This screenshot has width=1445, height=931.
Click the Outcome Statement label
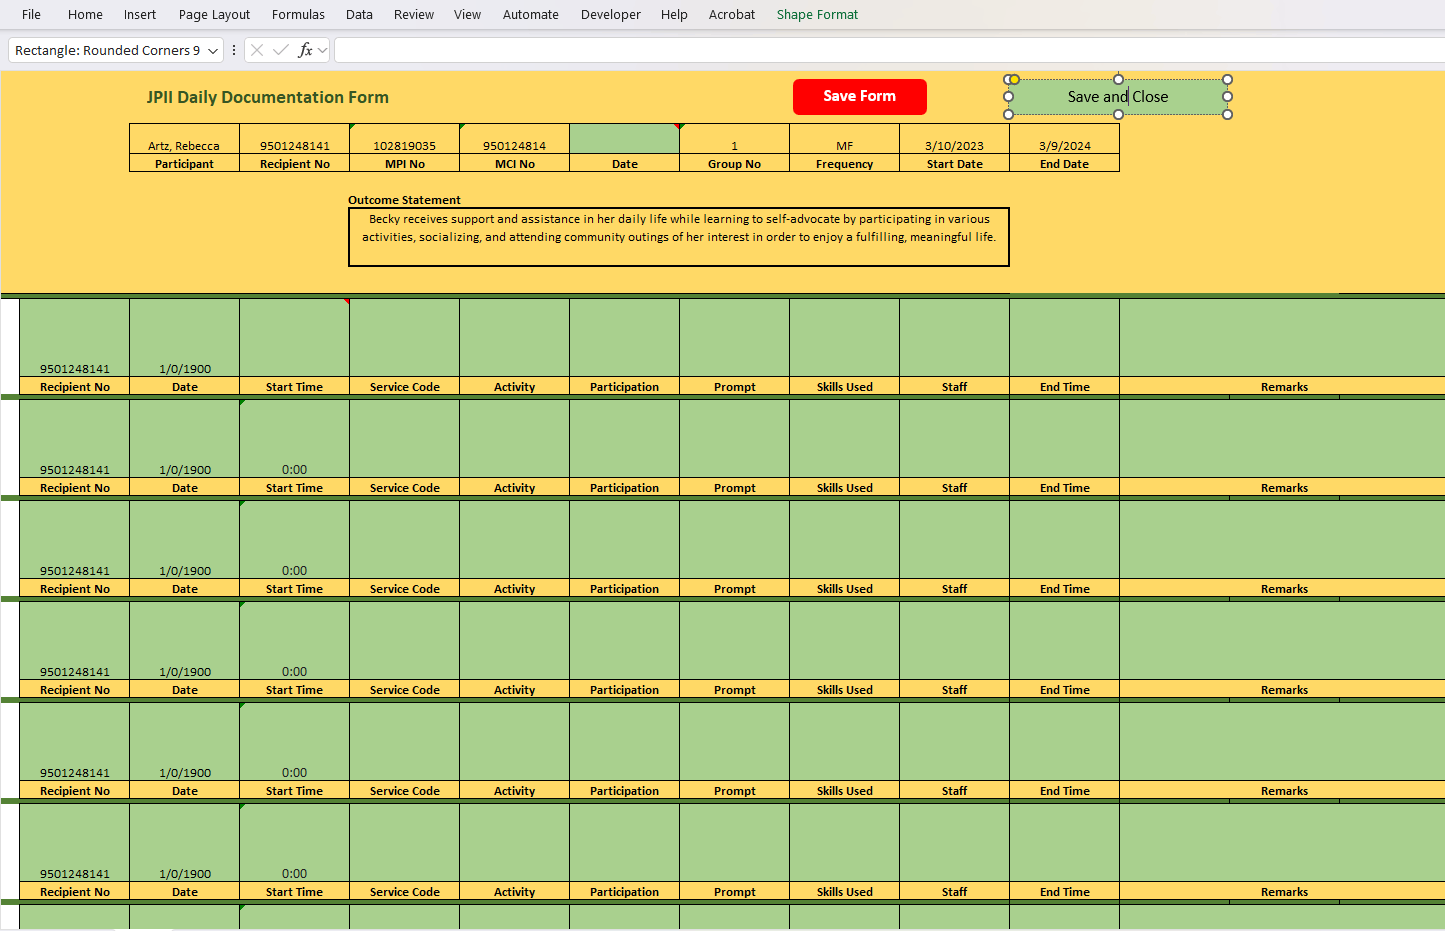coord(404,200)
